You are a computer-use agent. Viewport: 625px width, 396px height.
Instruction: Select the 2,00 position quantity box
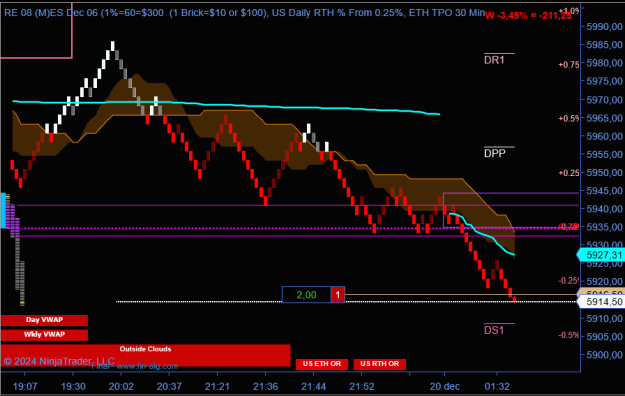click(x=306, y=295)
